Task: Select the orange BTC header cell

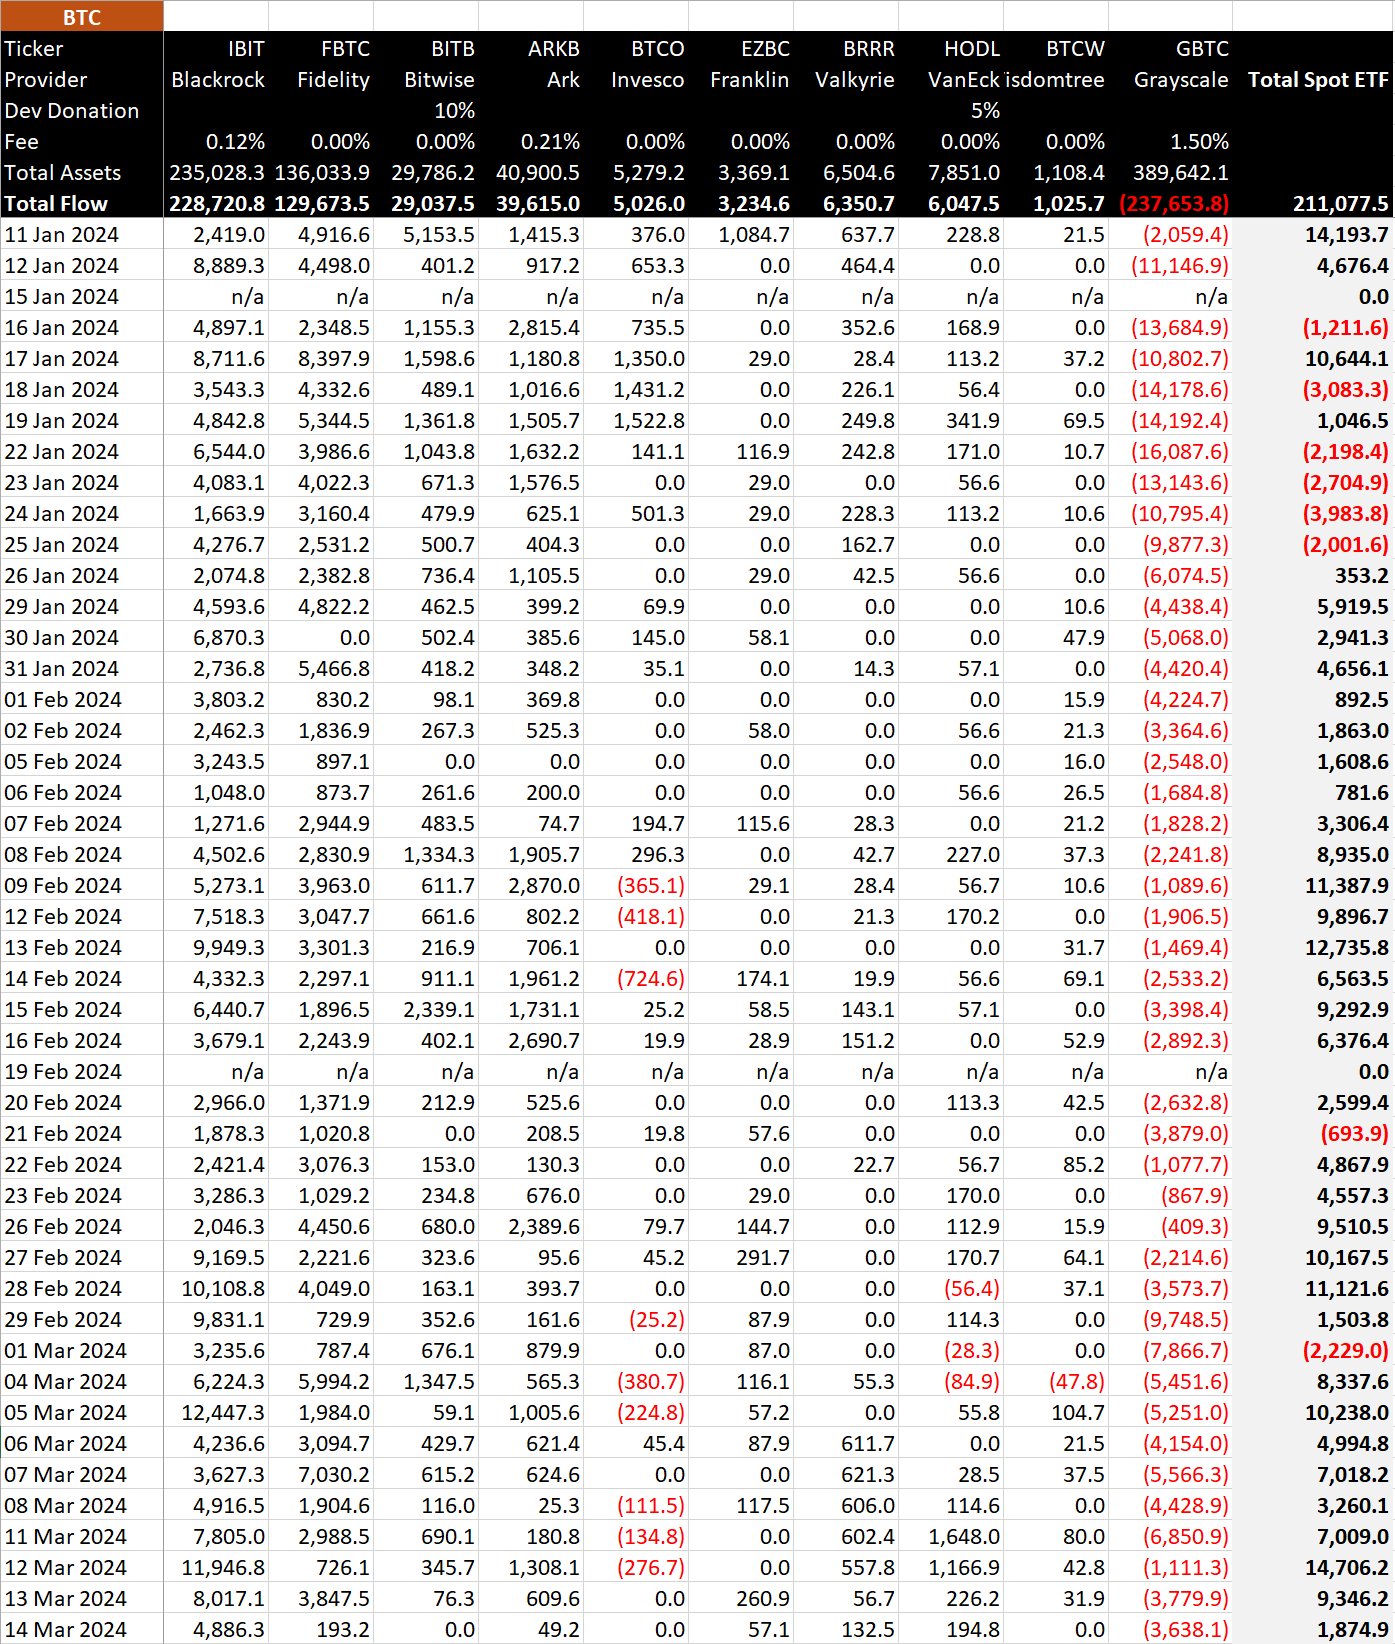Action: coord(82,17)
